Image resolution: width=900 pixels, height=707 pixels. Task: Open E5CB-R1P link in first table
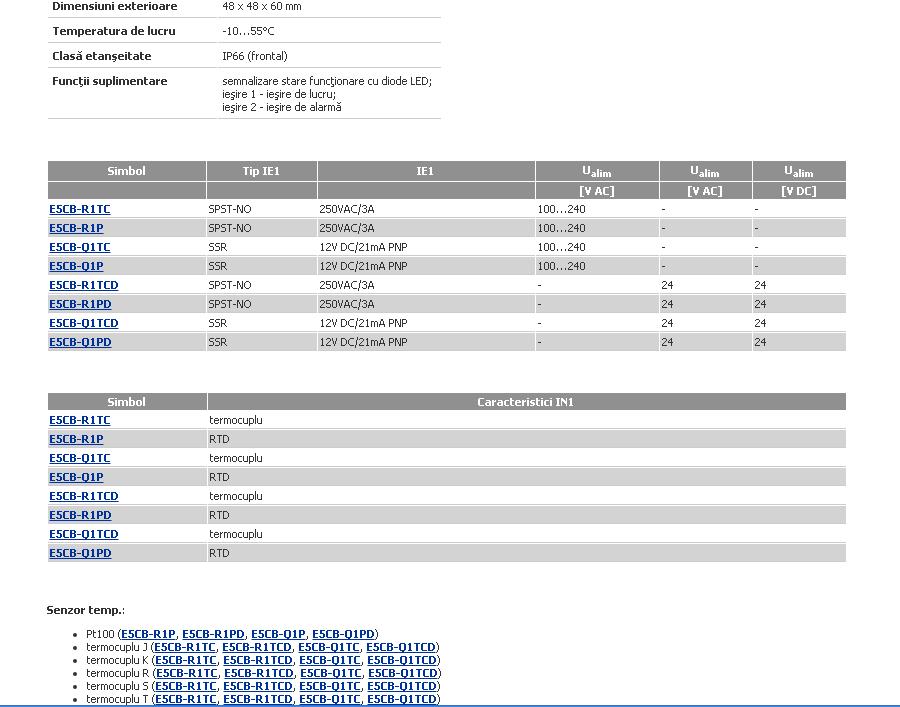pyautogui.click(x=76, y=228)
